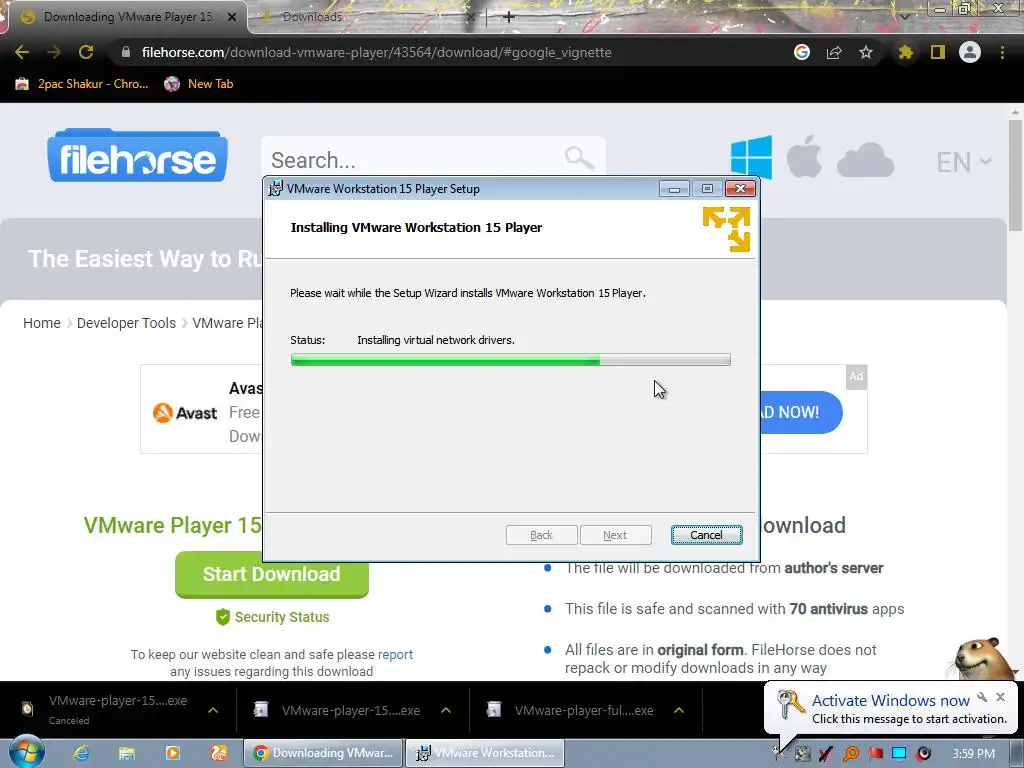Open the Windows Start menu

(26, 752)
